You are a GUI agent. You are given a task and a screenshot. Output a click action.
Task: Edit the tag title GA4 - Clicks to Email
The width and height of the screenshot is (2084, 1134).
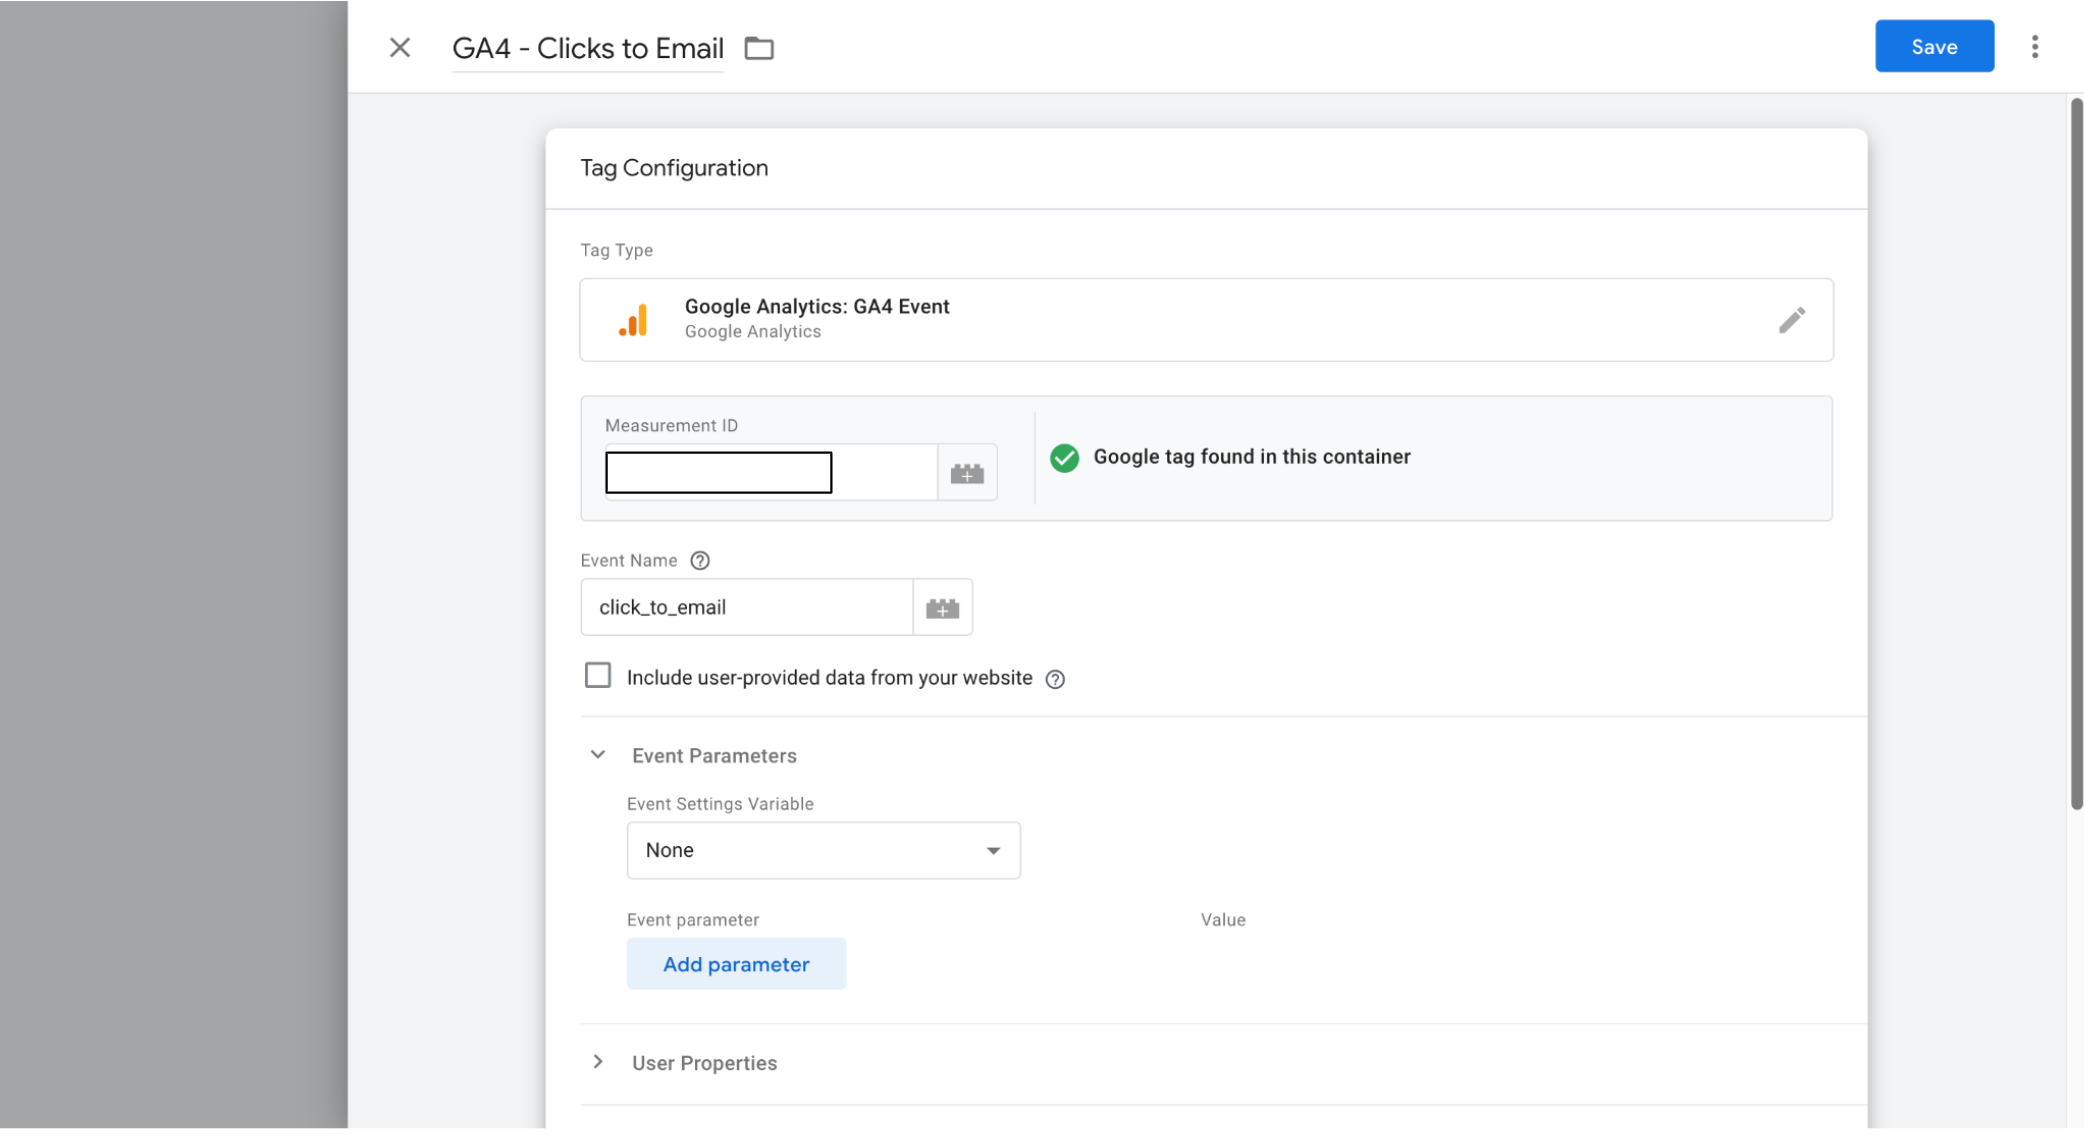(587, 48)
